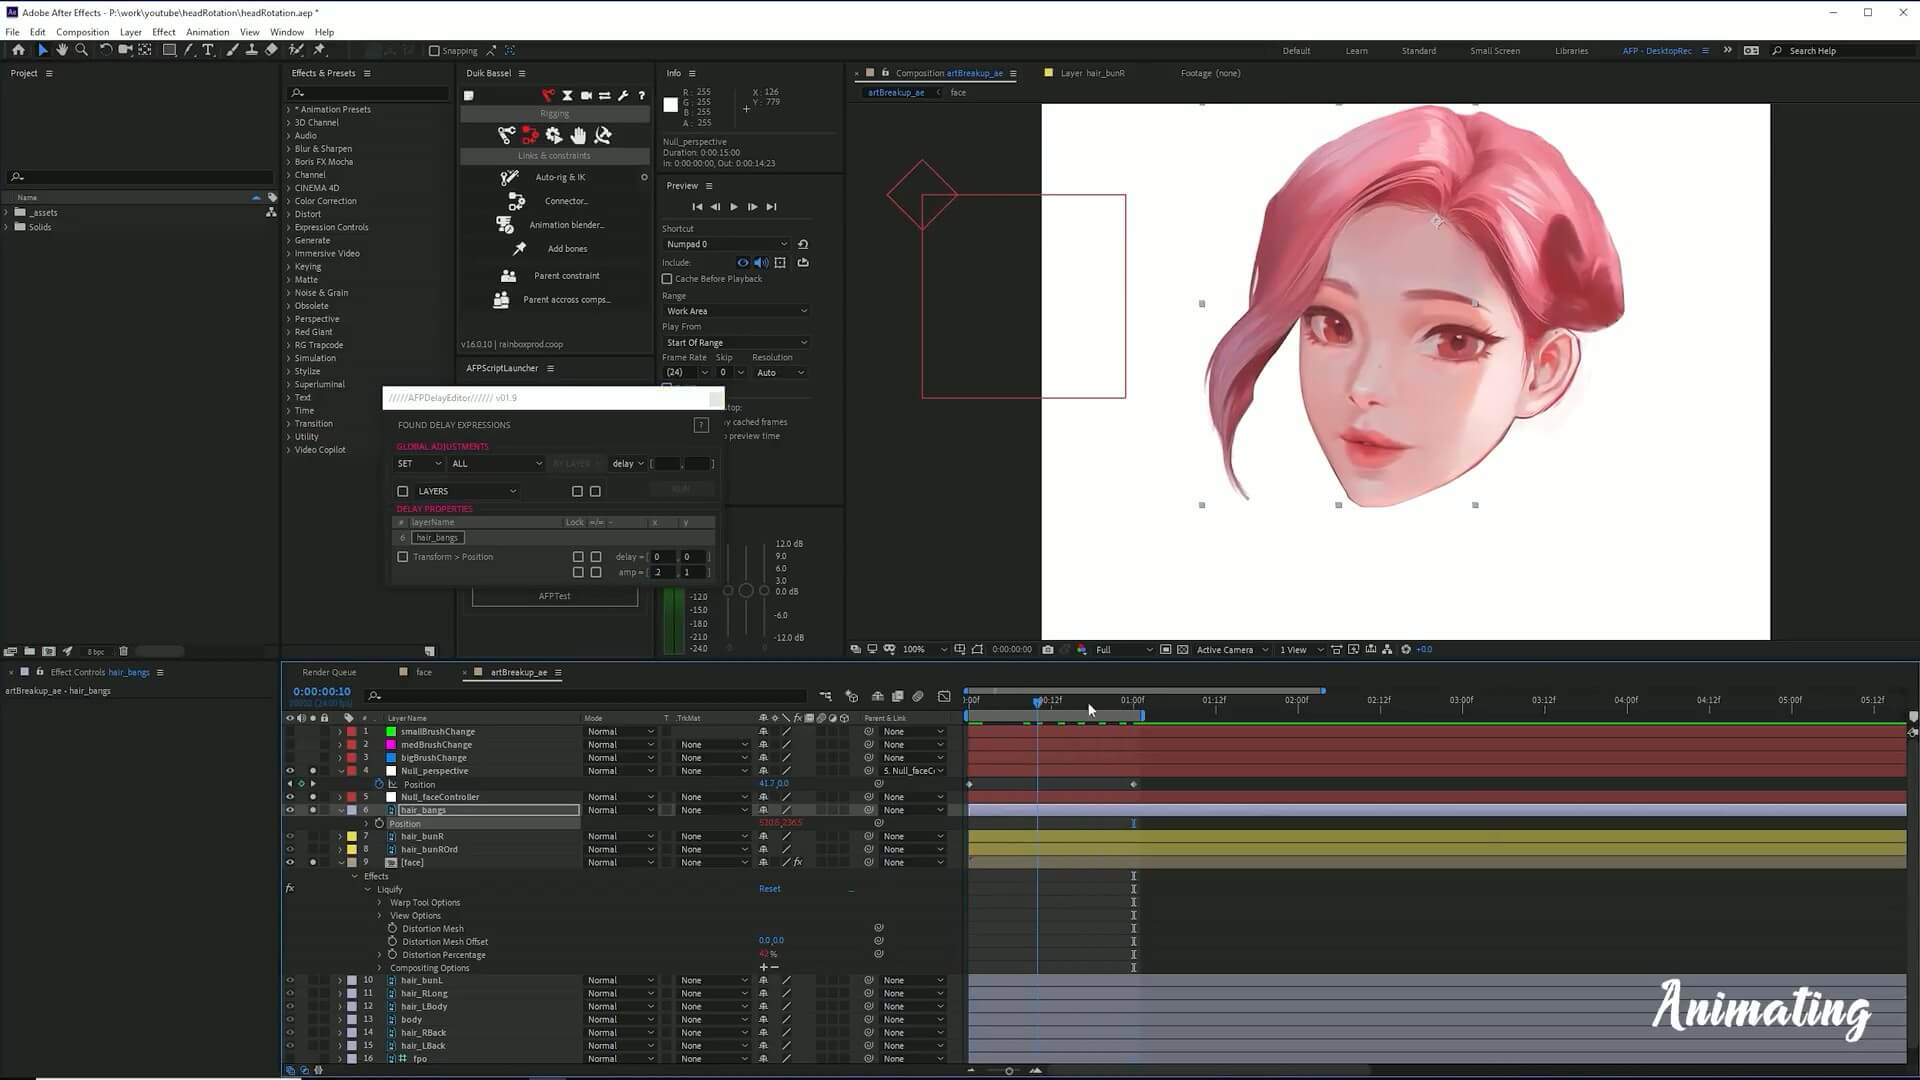Select the Eraser tool
This screenshot has height=1080, width=1920.
pos(271,50)
